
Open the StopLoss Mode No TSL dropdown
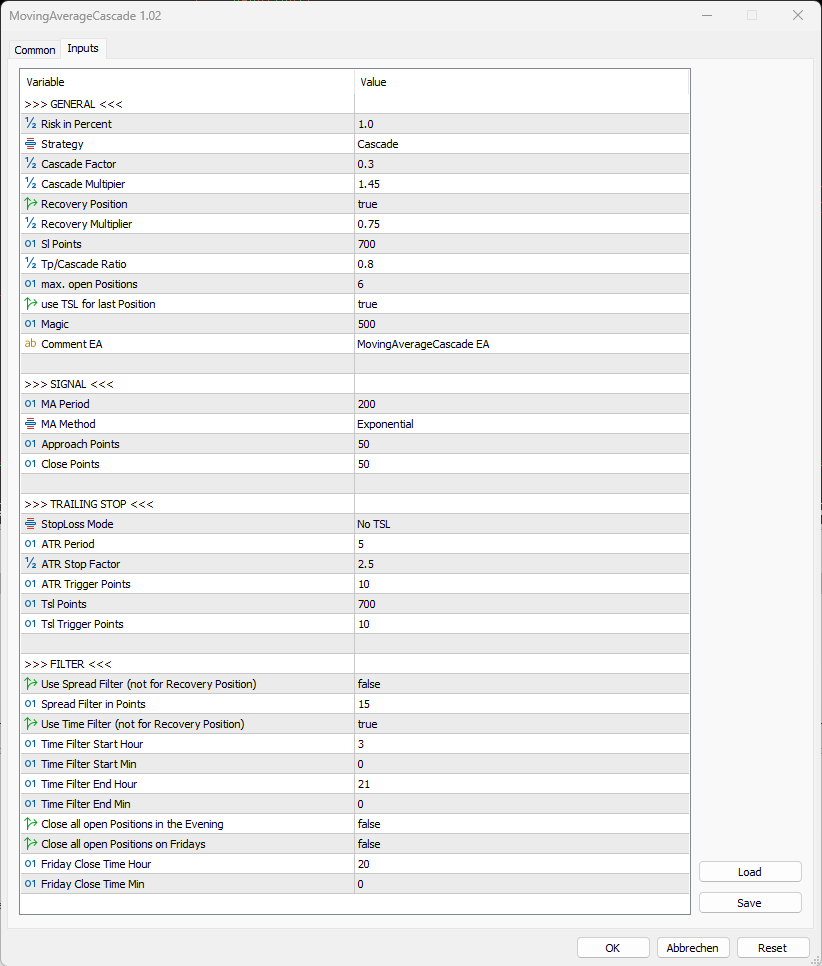click(x=520, y=524)
